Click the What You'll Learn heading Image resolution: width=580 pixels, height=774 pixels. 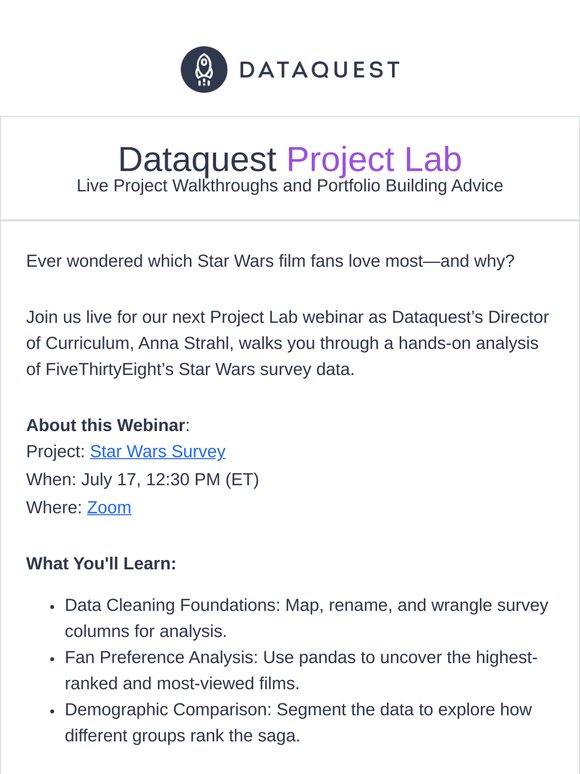point(101,563)
